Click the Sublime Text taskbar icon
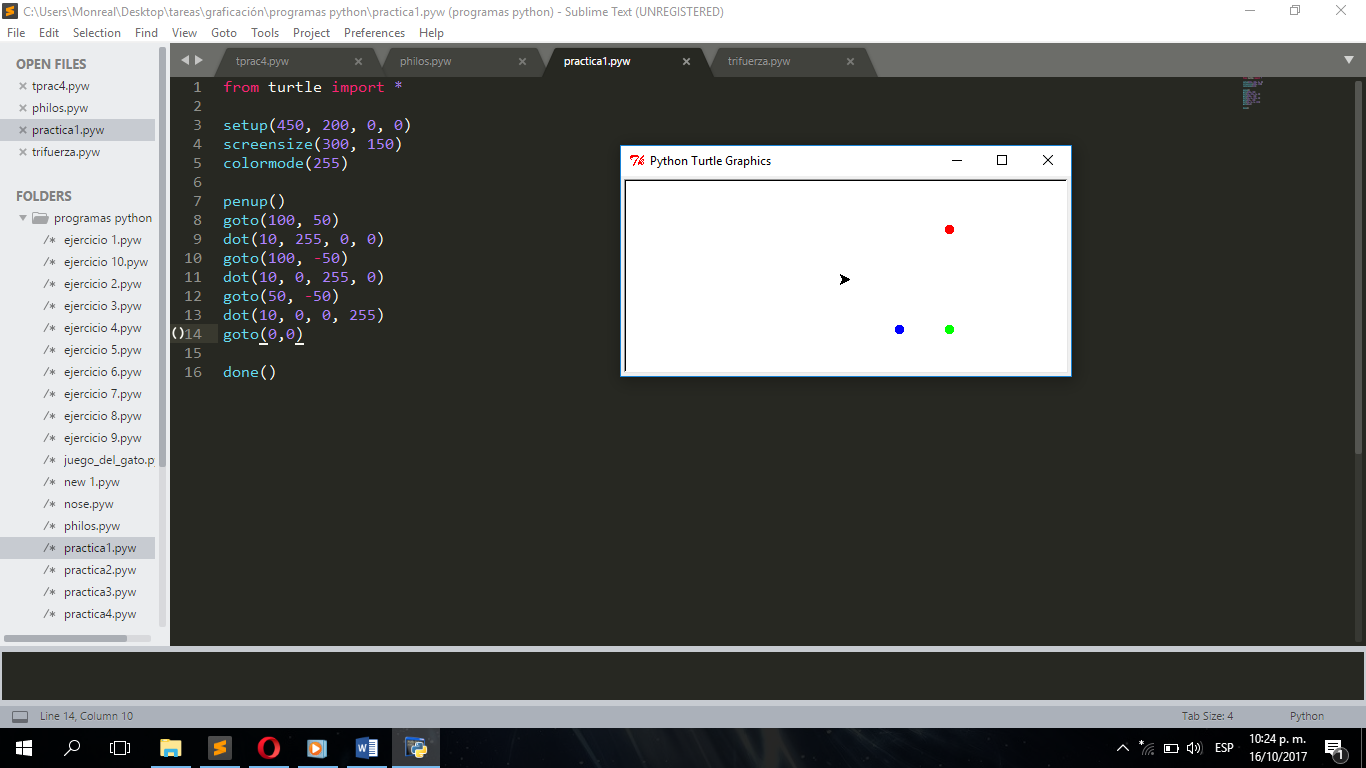Viewport: 1366px width, 768px height. (220, 747)
